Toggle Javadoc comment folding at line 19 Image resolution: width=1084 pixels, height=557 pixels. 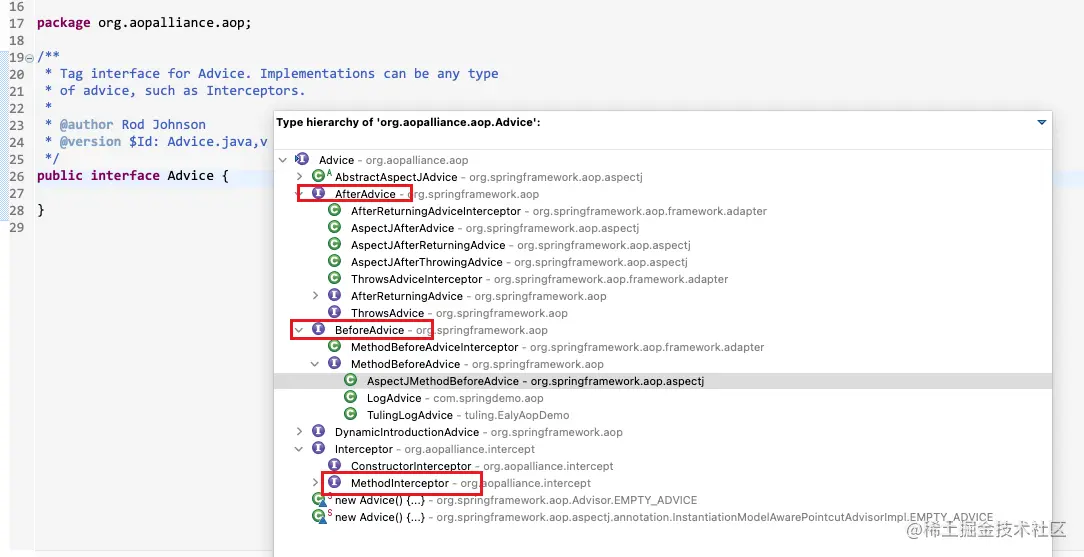click(x=30, y=57)
